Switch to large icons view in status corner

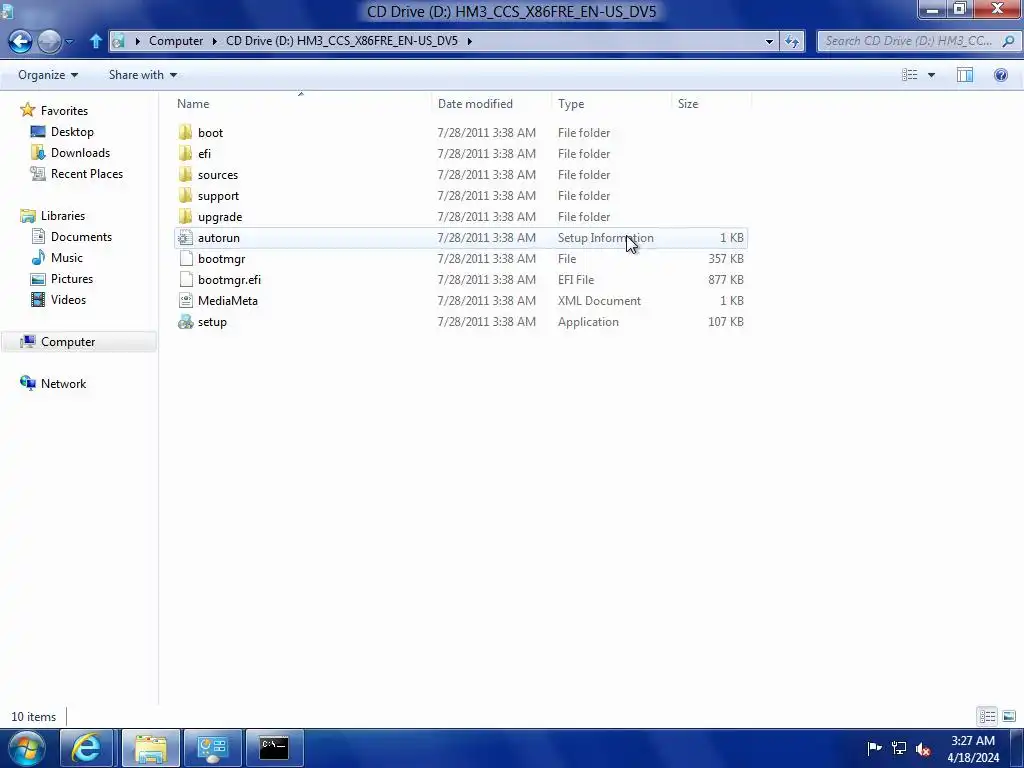(x=1009, y=716)
